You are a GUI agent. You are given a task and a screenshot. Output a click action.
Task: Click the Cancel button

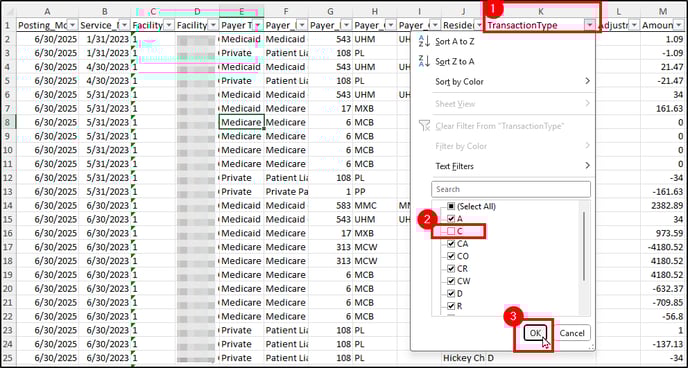point(572,333)
